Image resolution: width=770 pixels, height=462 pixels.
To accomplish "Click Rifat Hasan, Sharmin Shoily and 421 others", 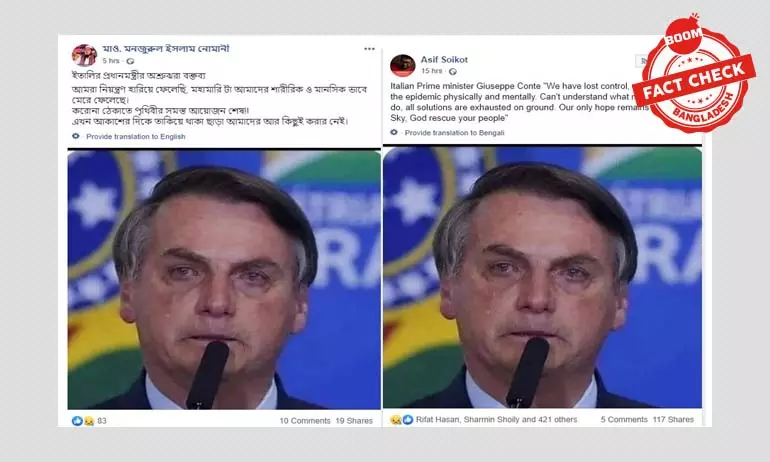I will point(496,419).
